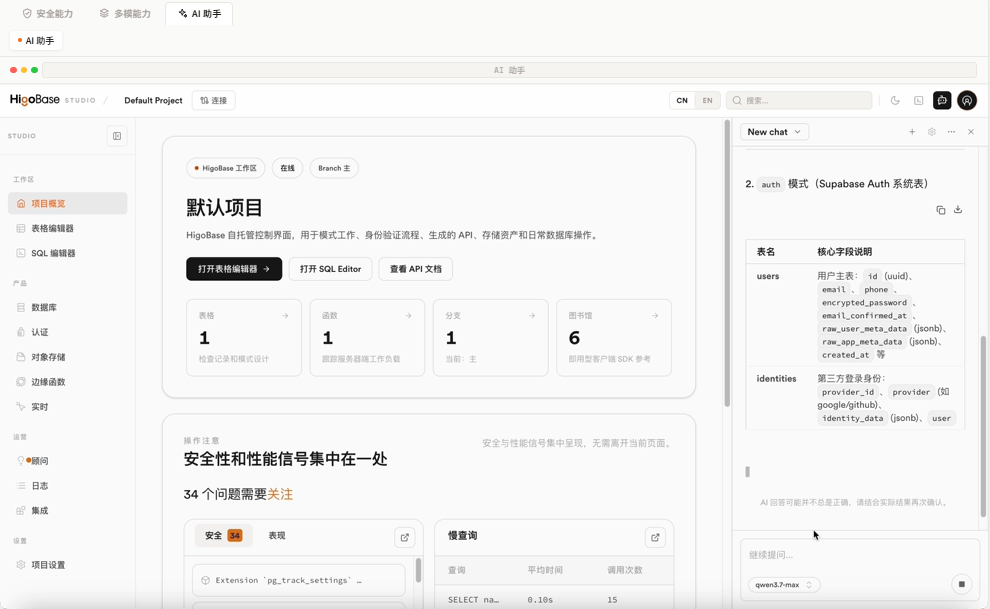The image size is (990, 609).
Task: Click the users table name cell
Action: [768, 276]
